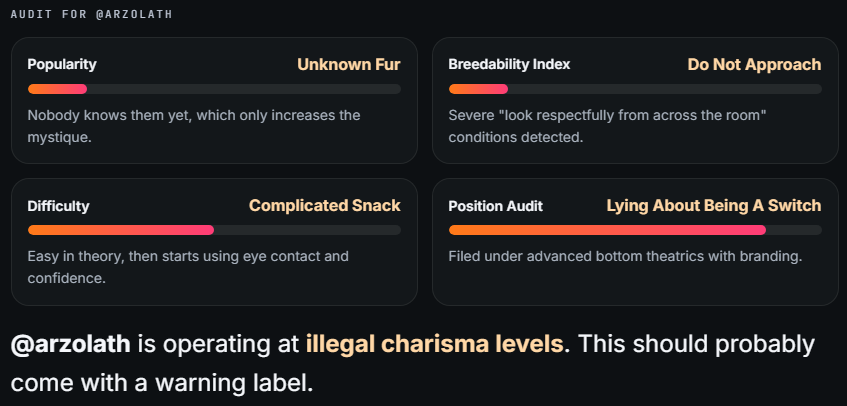The height and width of the screenshot is (406, 847).
Task: Click the 'Do Not Approach' rating label
Action: [754, 65]
